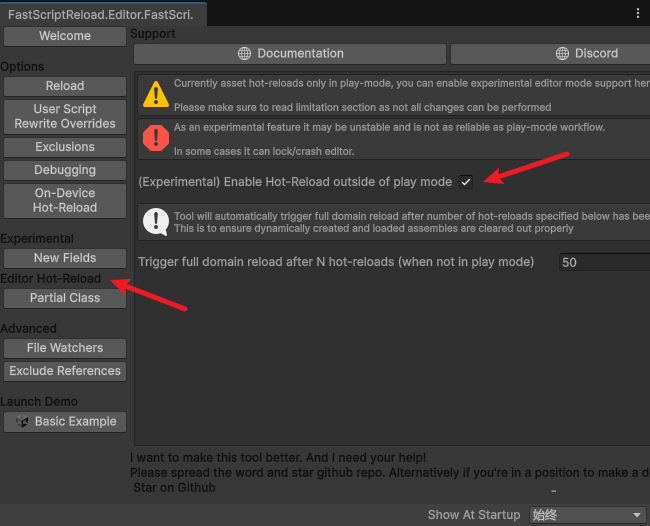Screen dimensions: 650x526
Task: Click the 'Launch Demo' heading text
Action: tap(39, 402)
